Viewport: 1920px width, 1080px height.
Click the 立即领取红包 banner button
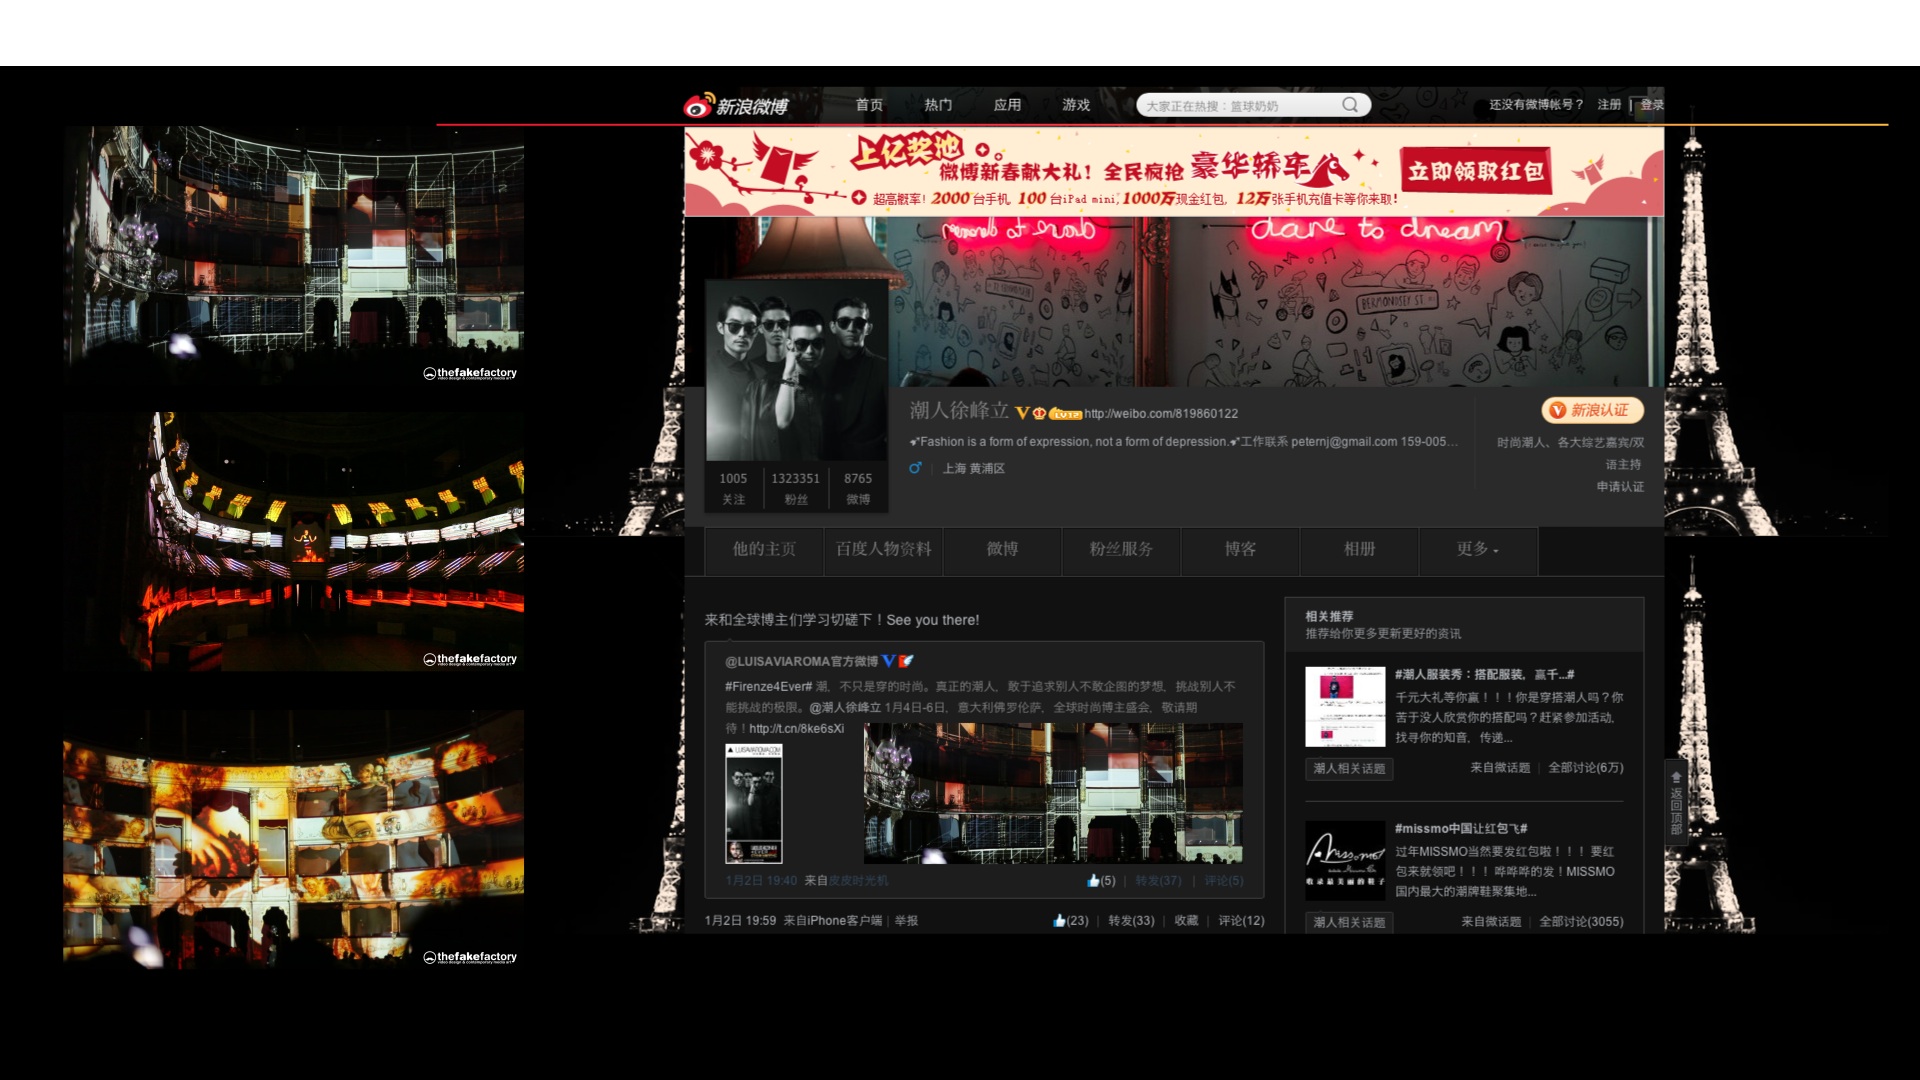(1476, 171)
